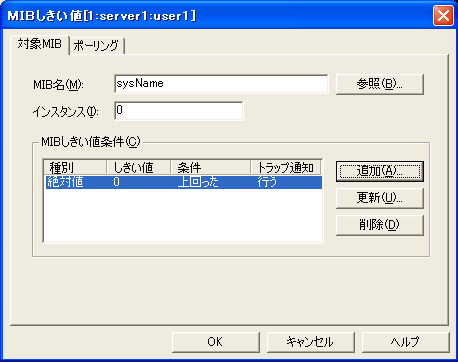
Task: Click the 削除(D) delete button
Action: tap(380, 225)
